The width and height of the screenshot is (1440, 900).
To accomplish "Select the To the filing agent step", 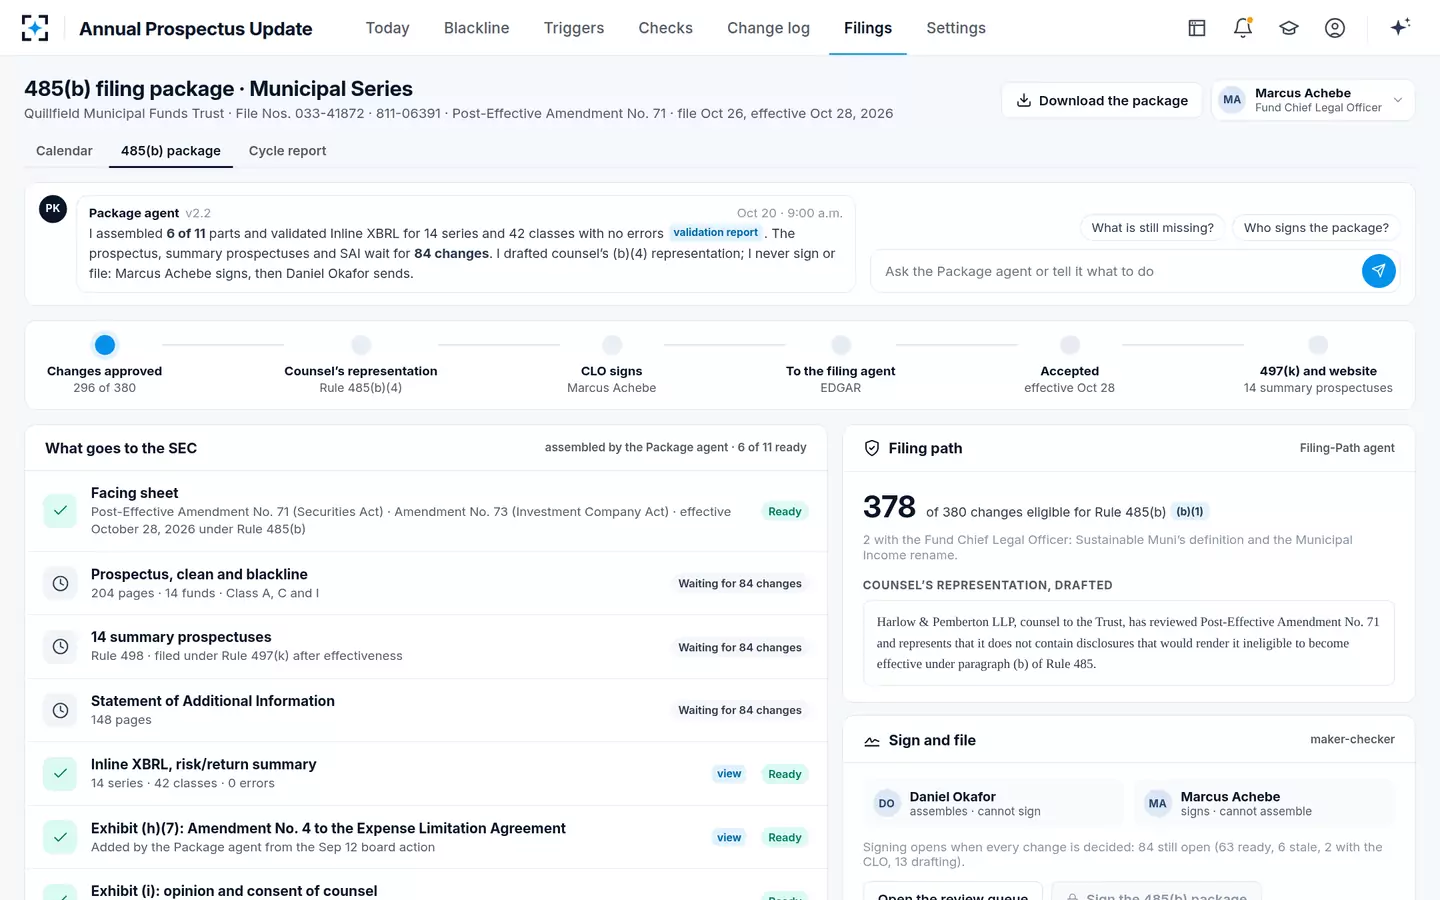I will pos(841,365).
